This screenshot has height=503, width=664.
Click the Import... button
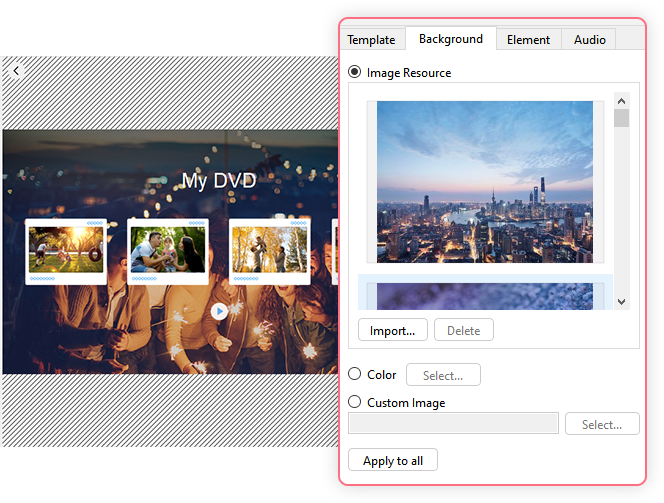(x=393, y=331)
